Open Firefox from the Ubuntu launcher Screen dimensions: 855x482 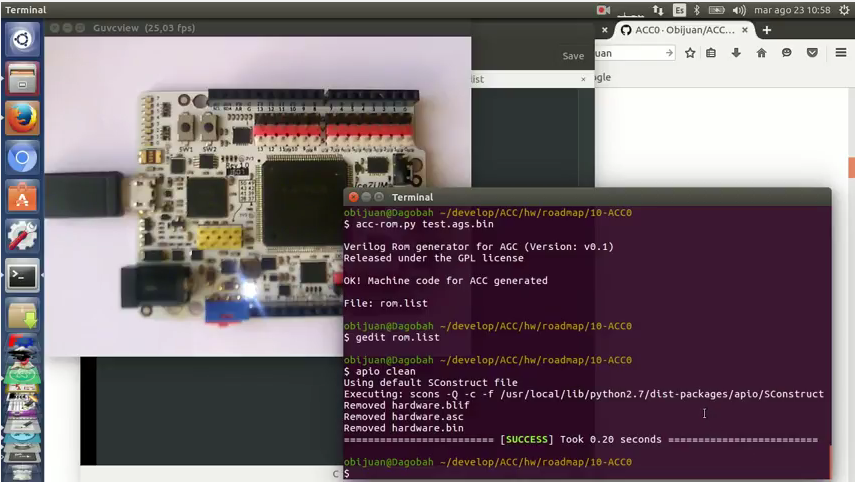22,118
